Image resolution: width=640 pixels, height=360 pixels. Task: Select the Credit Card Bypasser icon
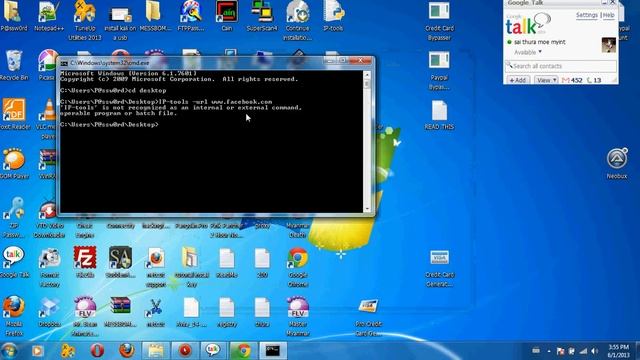click(439, 20)
